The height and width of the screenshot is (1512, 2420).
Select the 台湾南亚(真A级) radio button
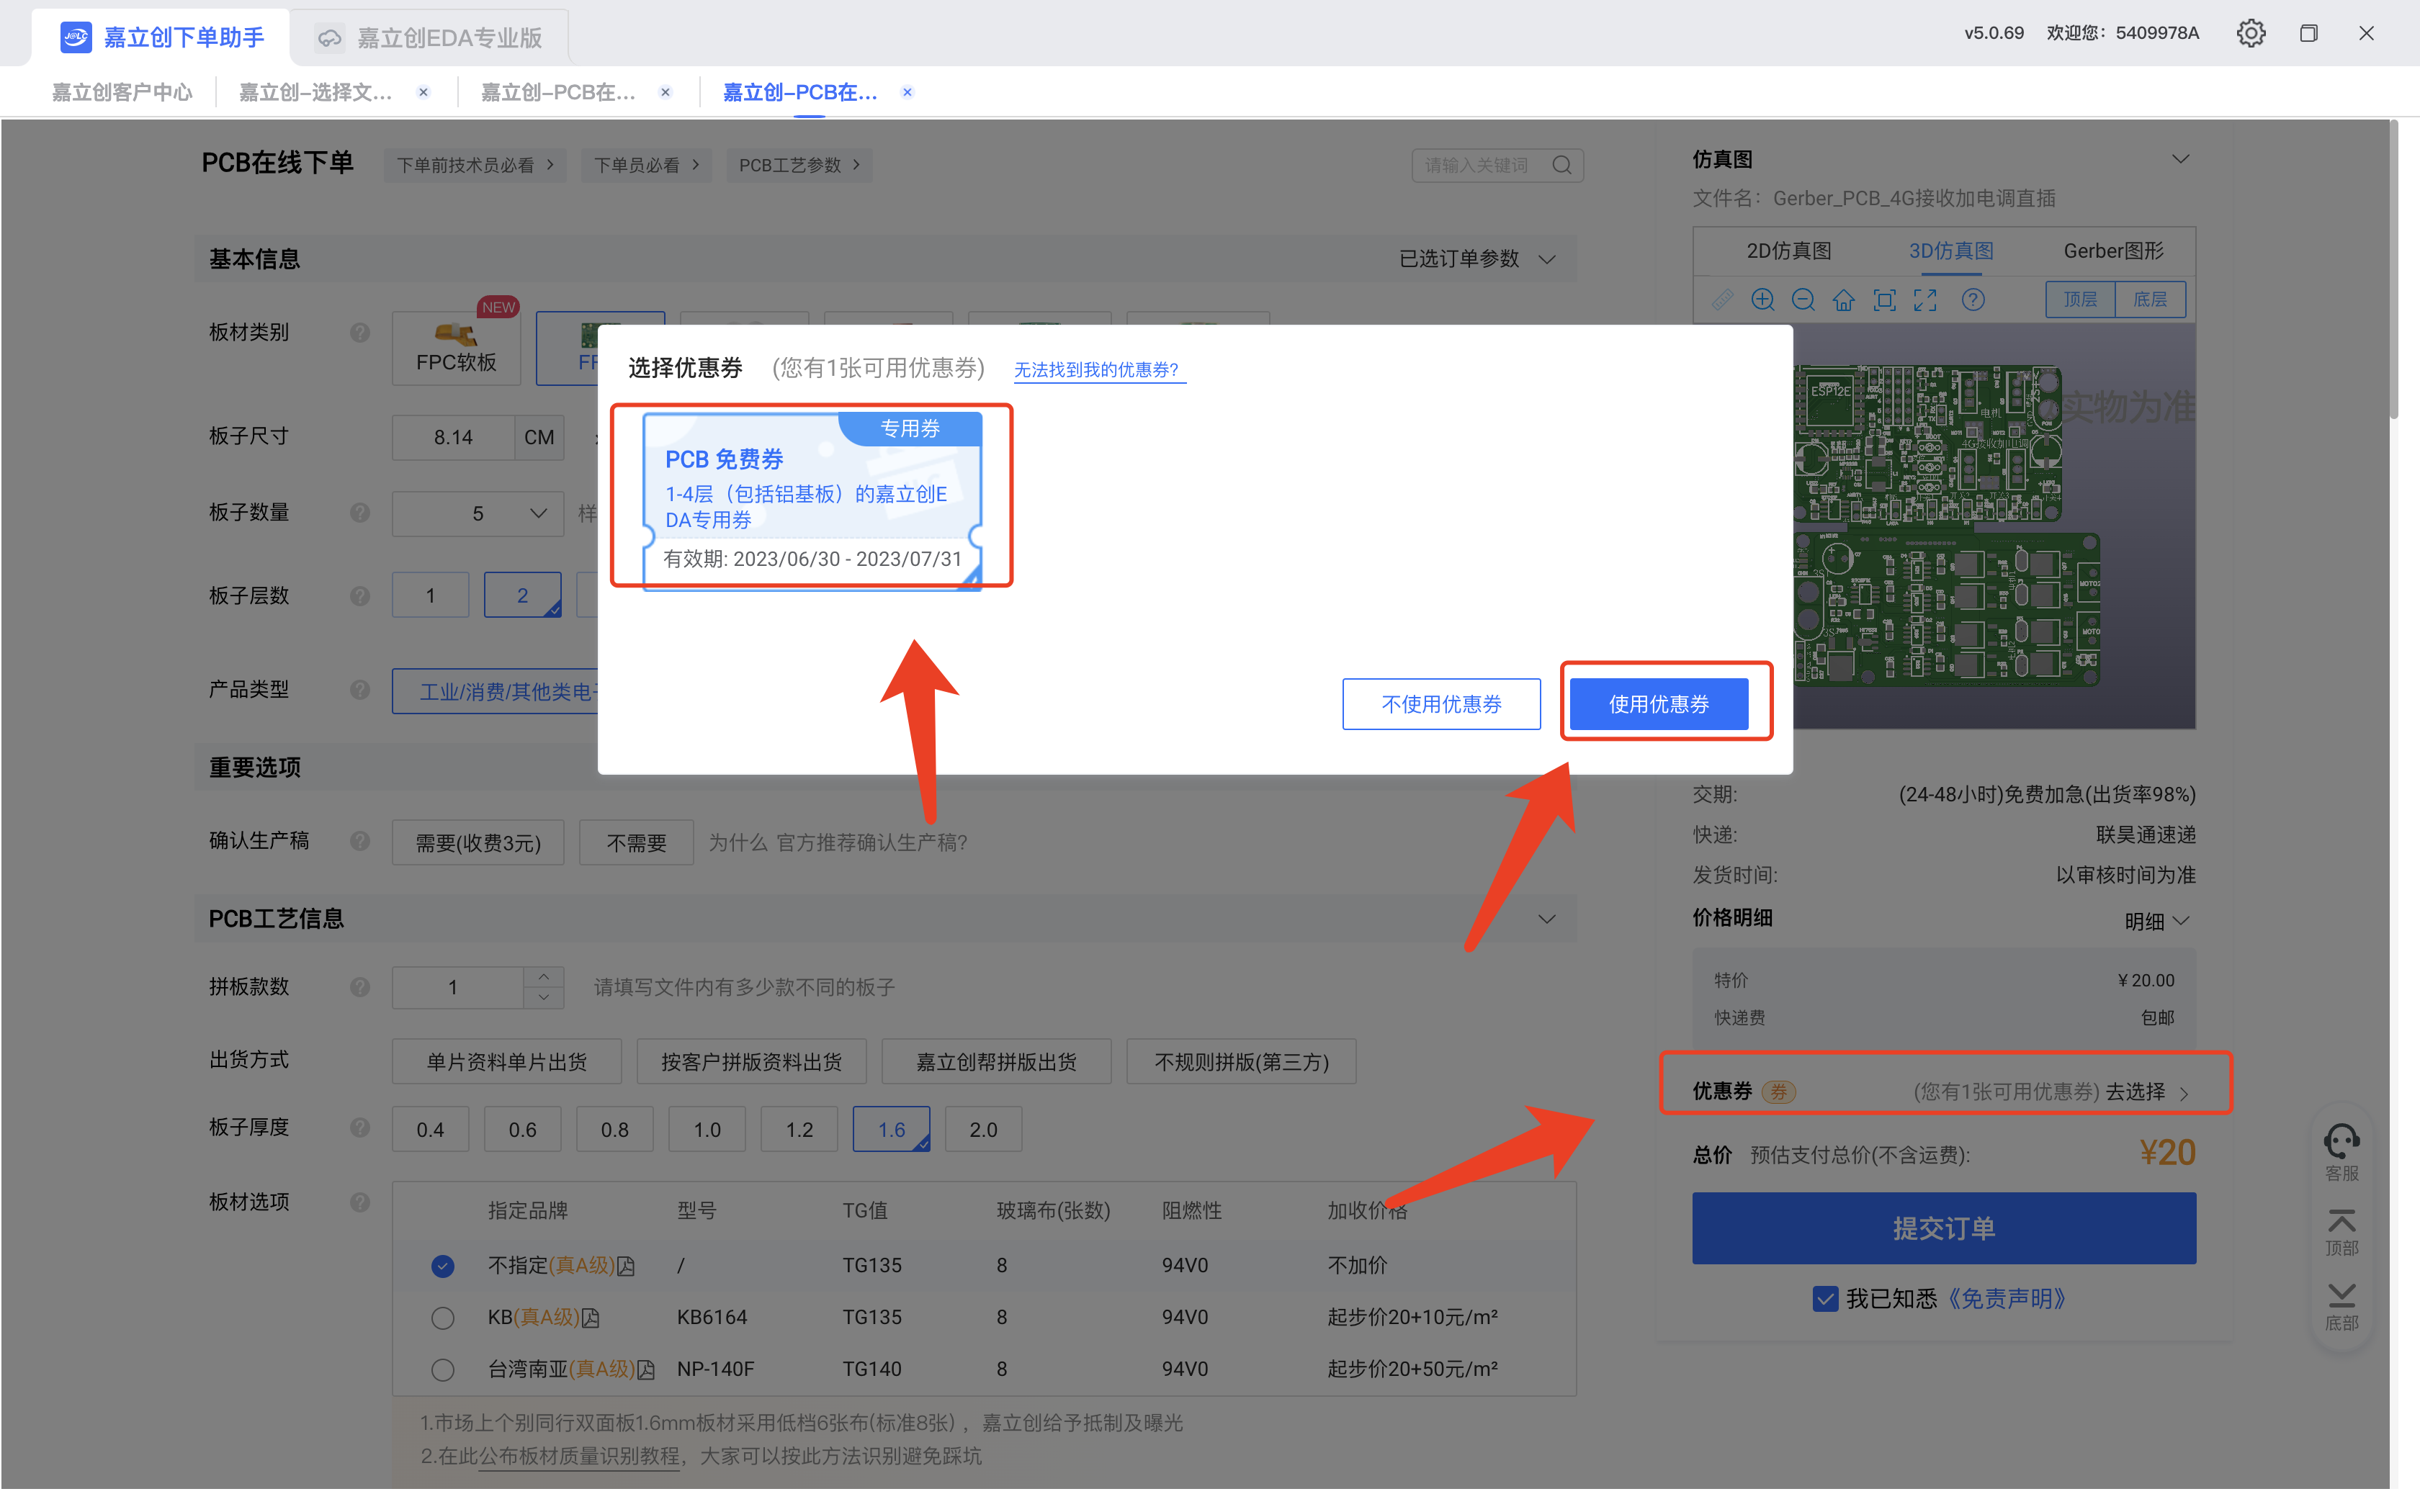(x=442, y=1370)
